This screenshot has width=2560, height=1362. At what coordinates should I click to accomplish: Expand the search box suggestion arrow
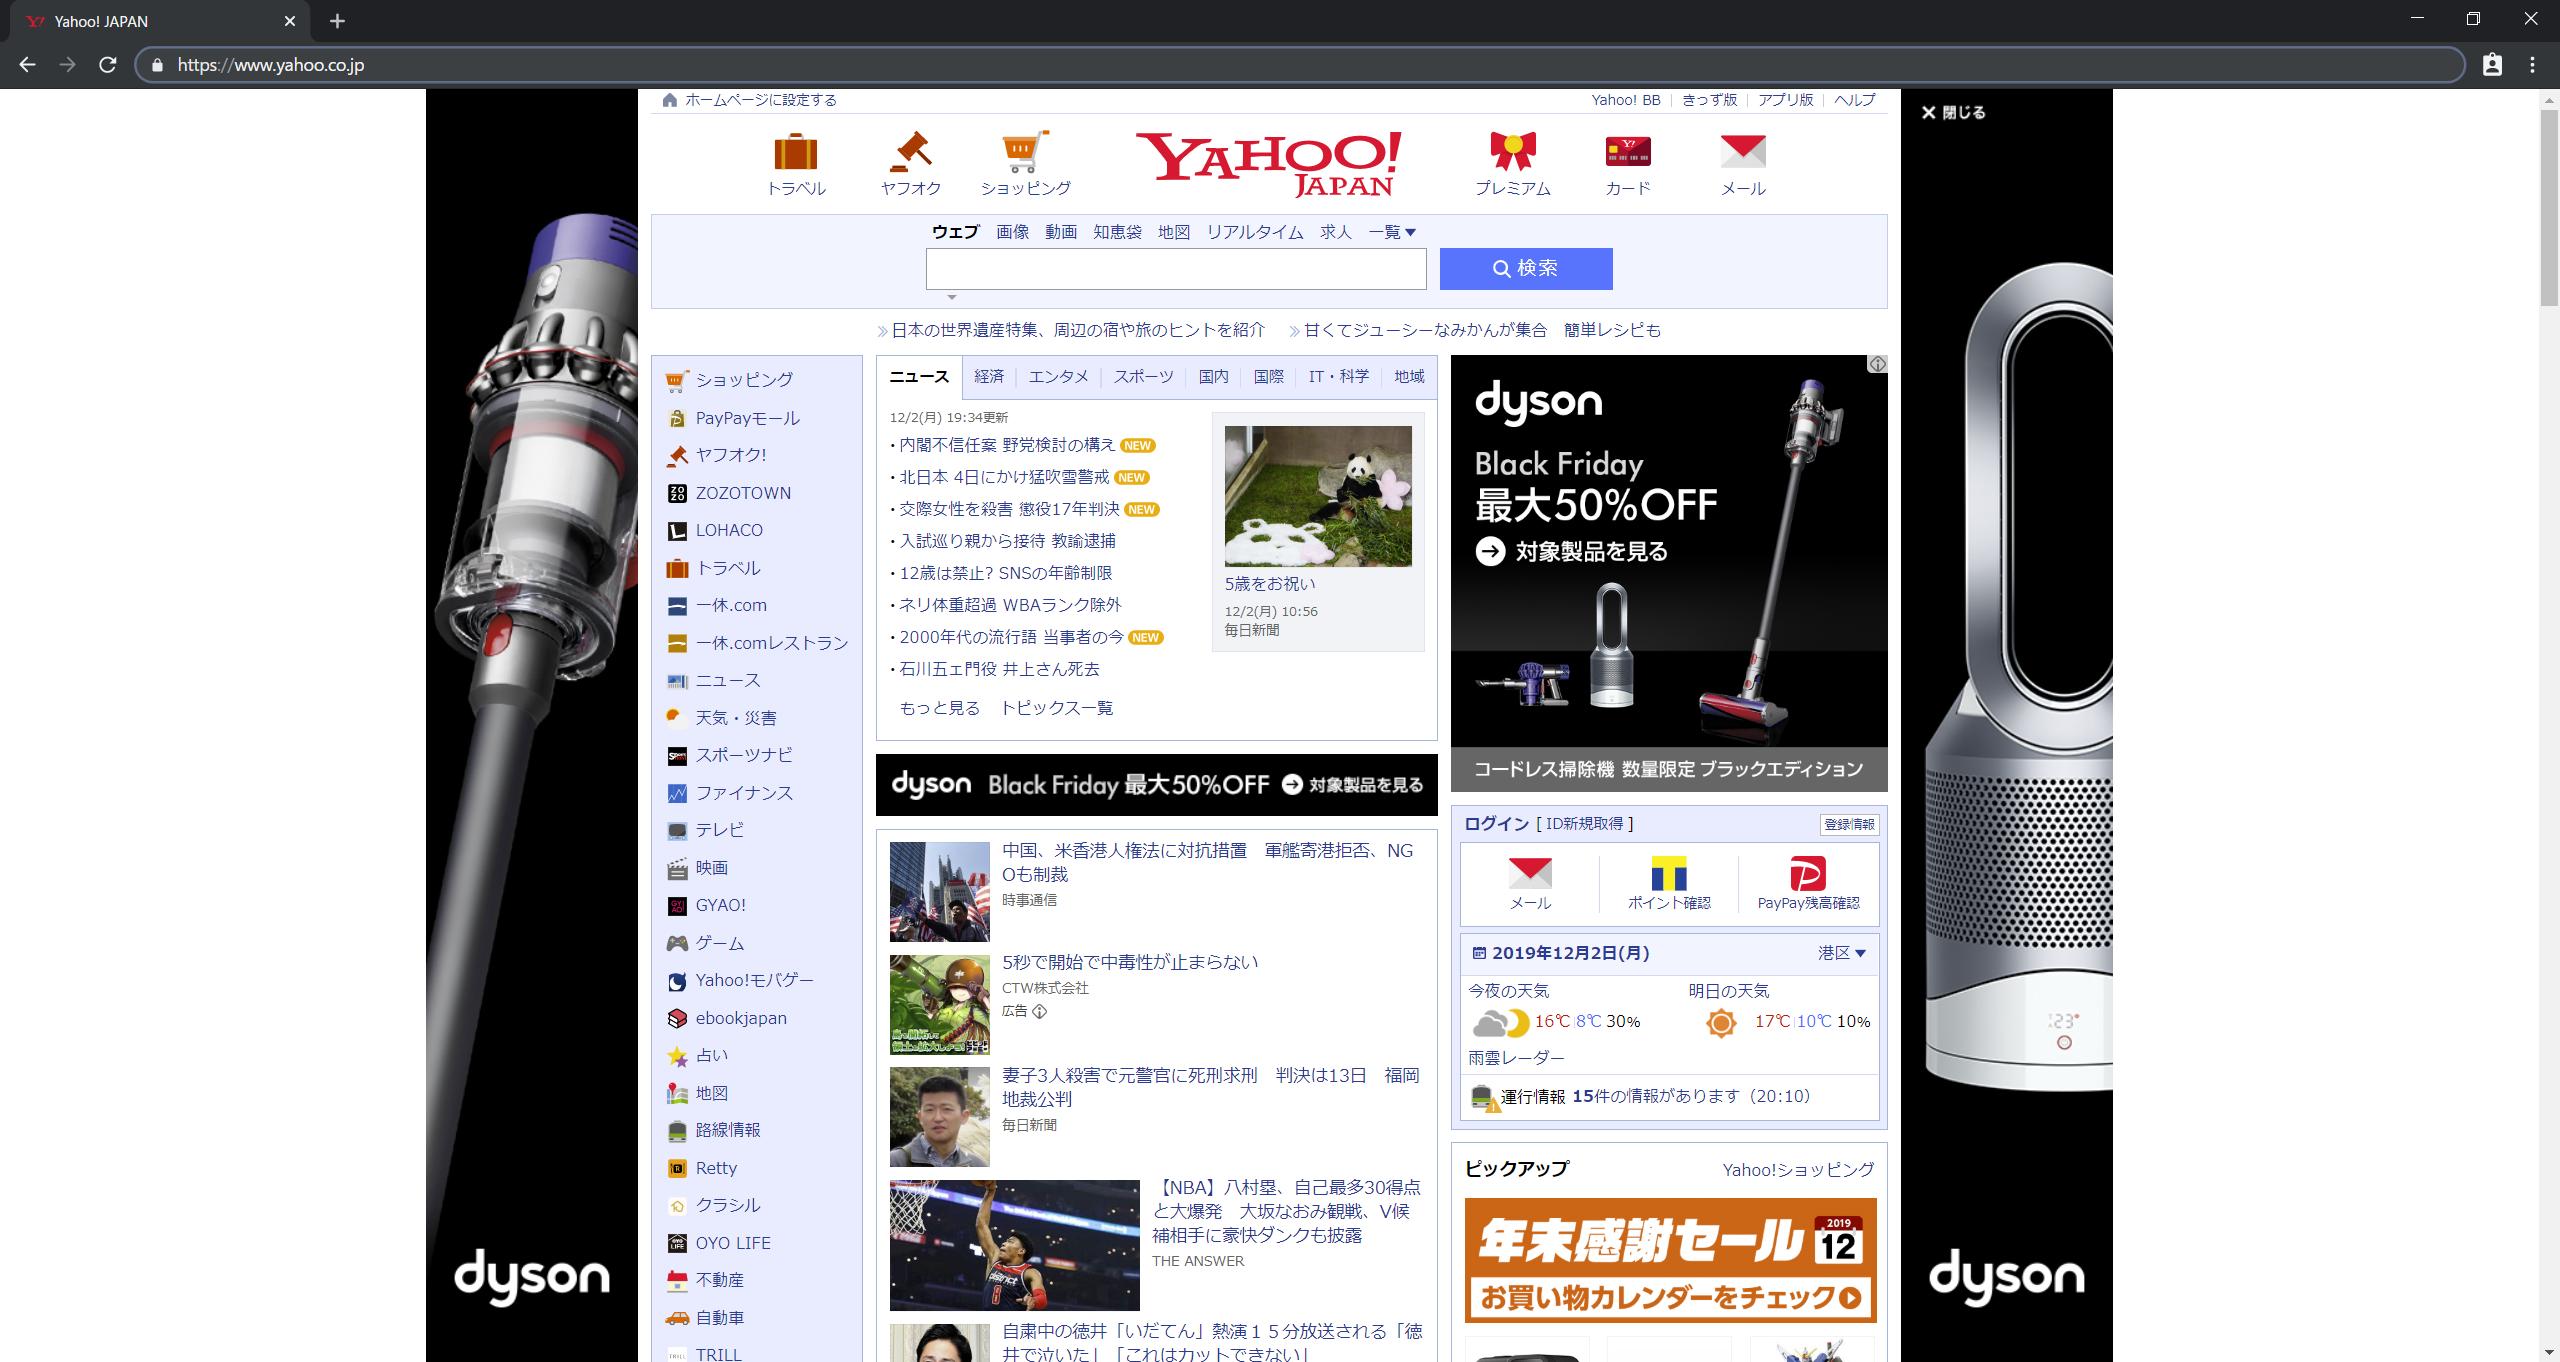point(952,297)
